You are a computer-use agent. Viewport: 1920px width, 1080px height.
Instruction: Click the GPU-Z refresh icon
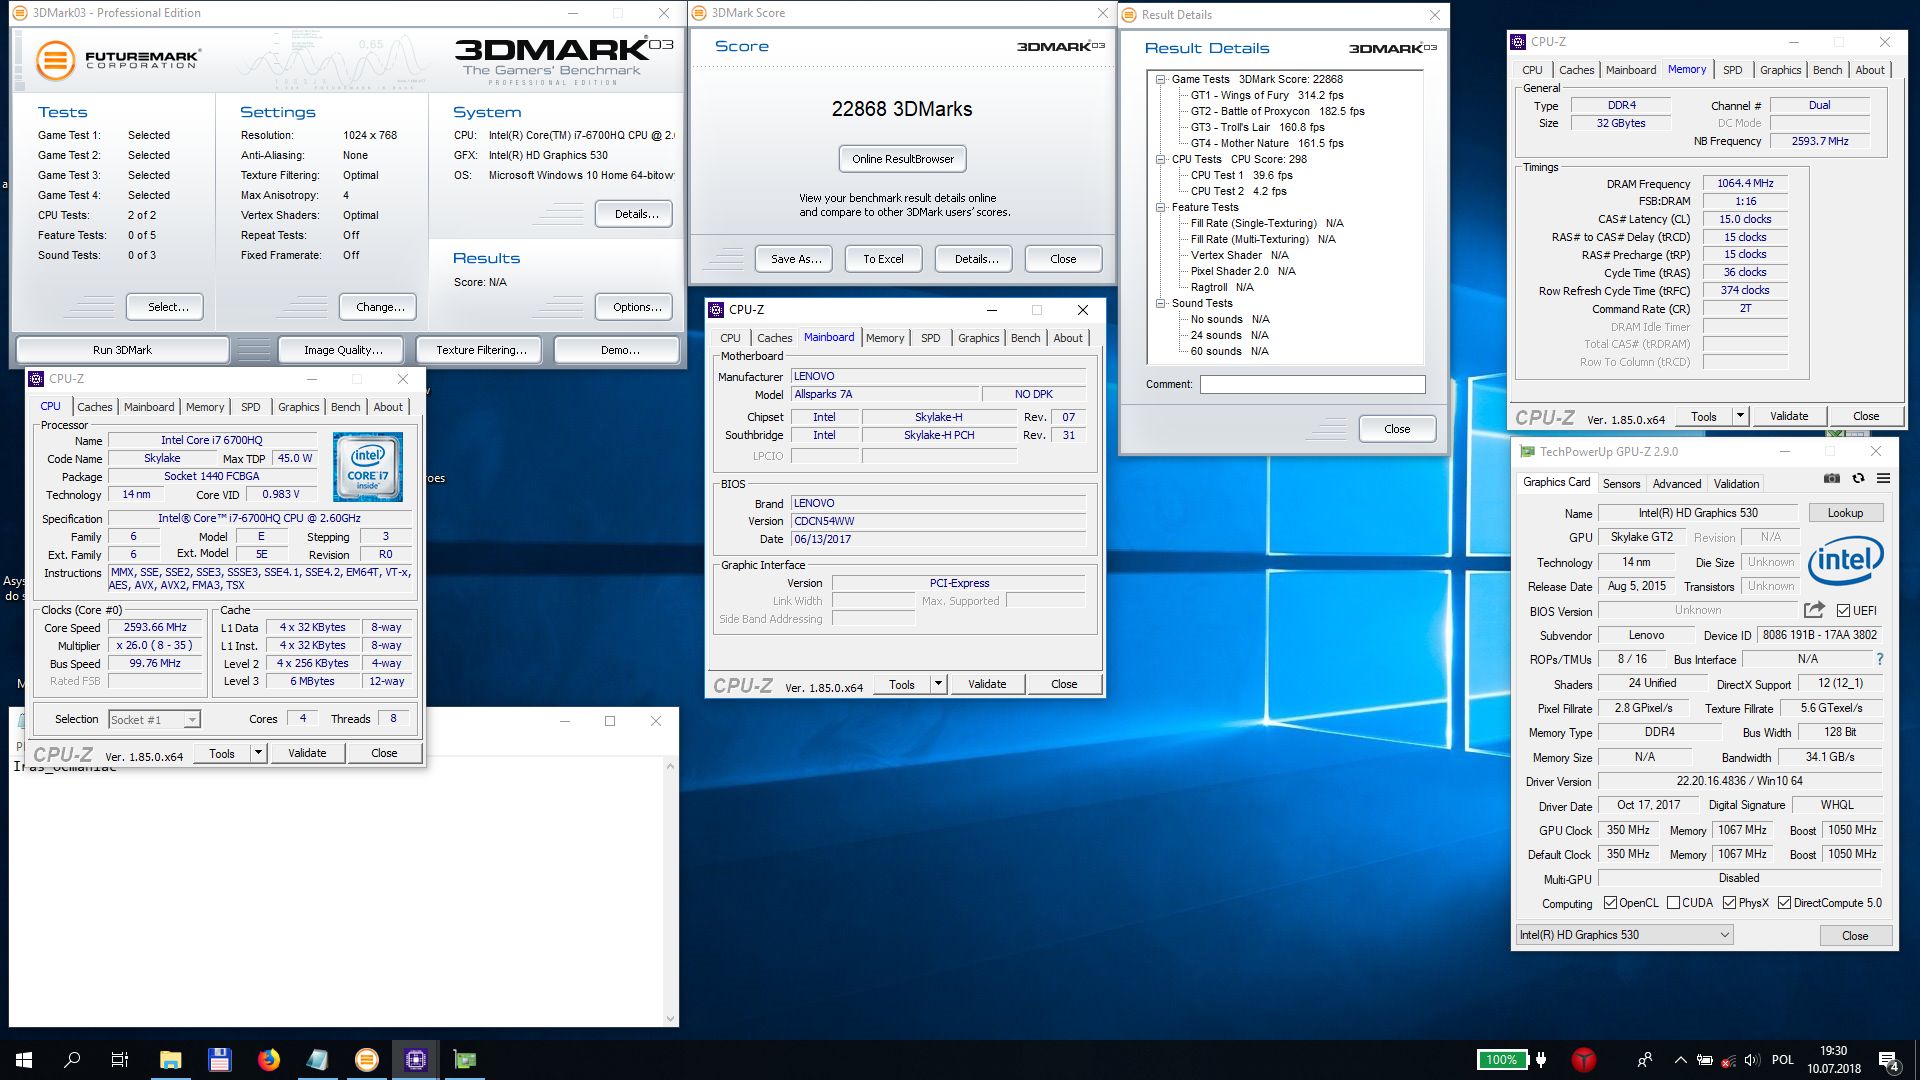tap(1858, 479)
